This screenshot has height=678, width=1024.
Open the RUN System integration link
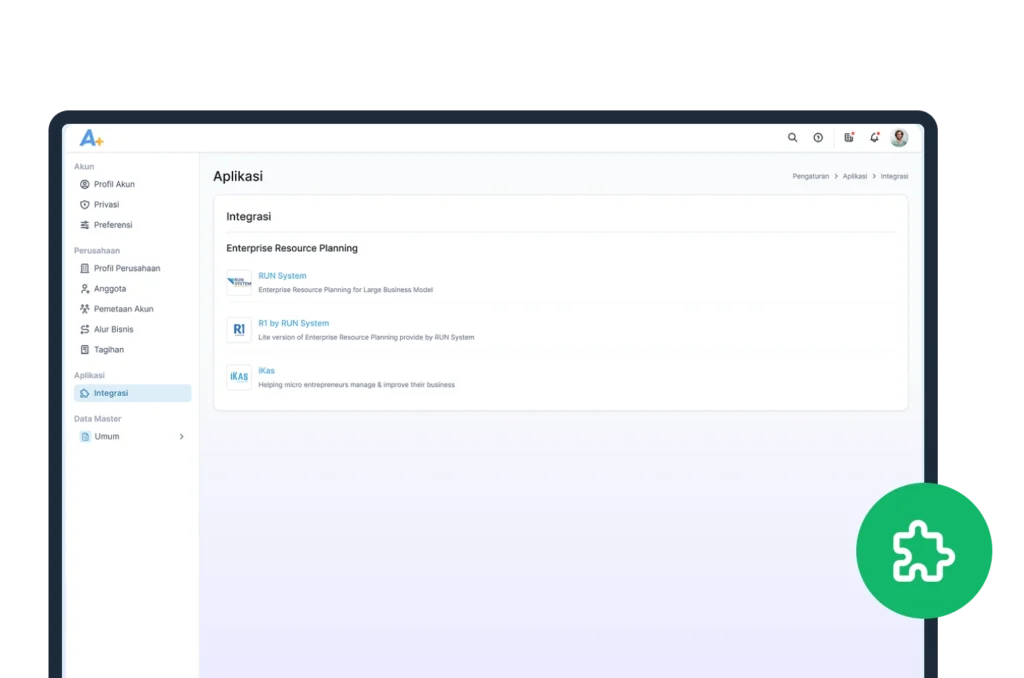tap(282, 276)
